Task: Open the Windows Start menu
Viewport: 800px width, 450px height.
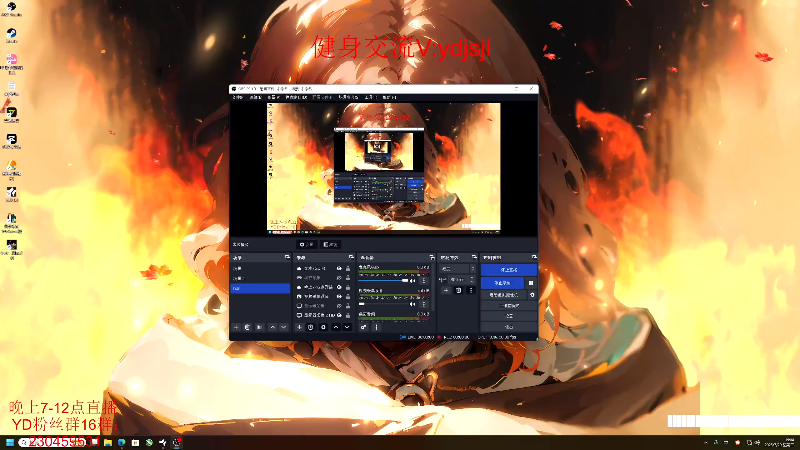Action: tap(10, 442)
